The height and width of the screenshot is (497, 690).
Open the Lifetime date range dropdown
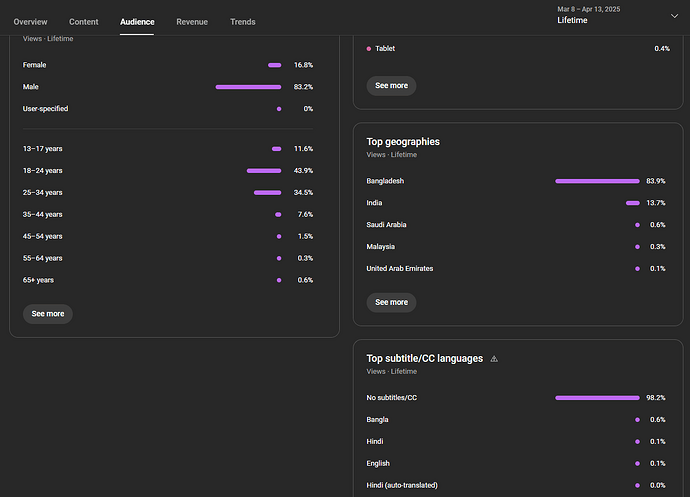[617, 15]
